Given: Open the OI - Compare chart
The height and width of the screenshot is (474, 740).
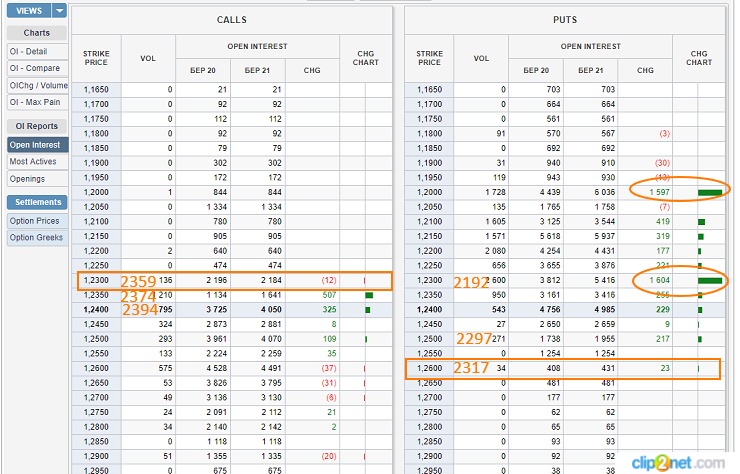Looking at the screenshot, I should [38, 68].
